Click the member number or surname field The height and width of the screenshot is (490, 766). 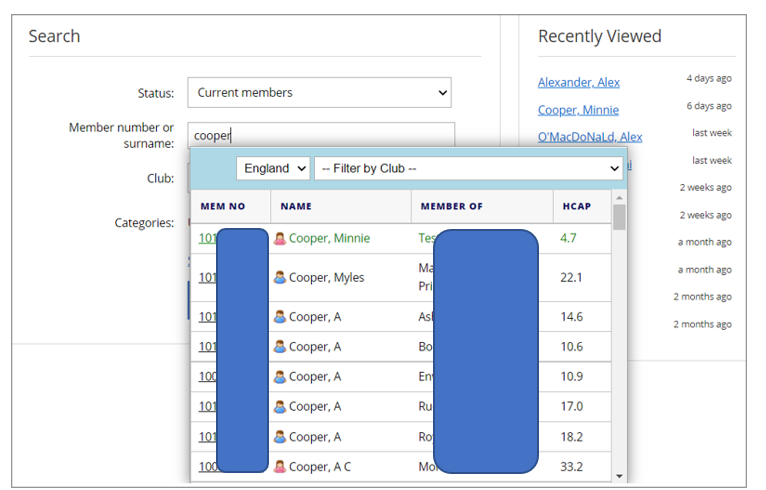[321, 135]
